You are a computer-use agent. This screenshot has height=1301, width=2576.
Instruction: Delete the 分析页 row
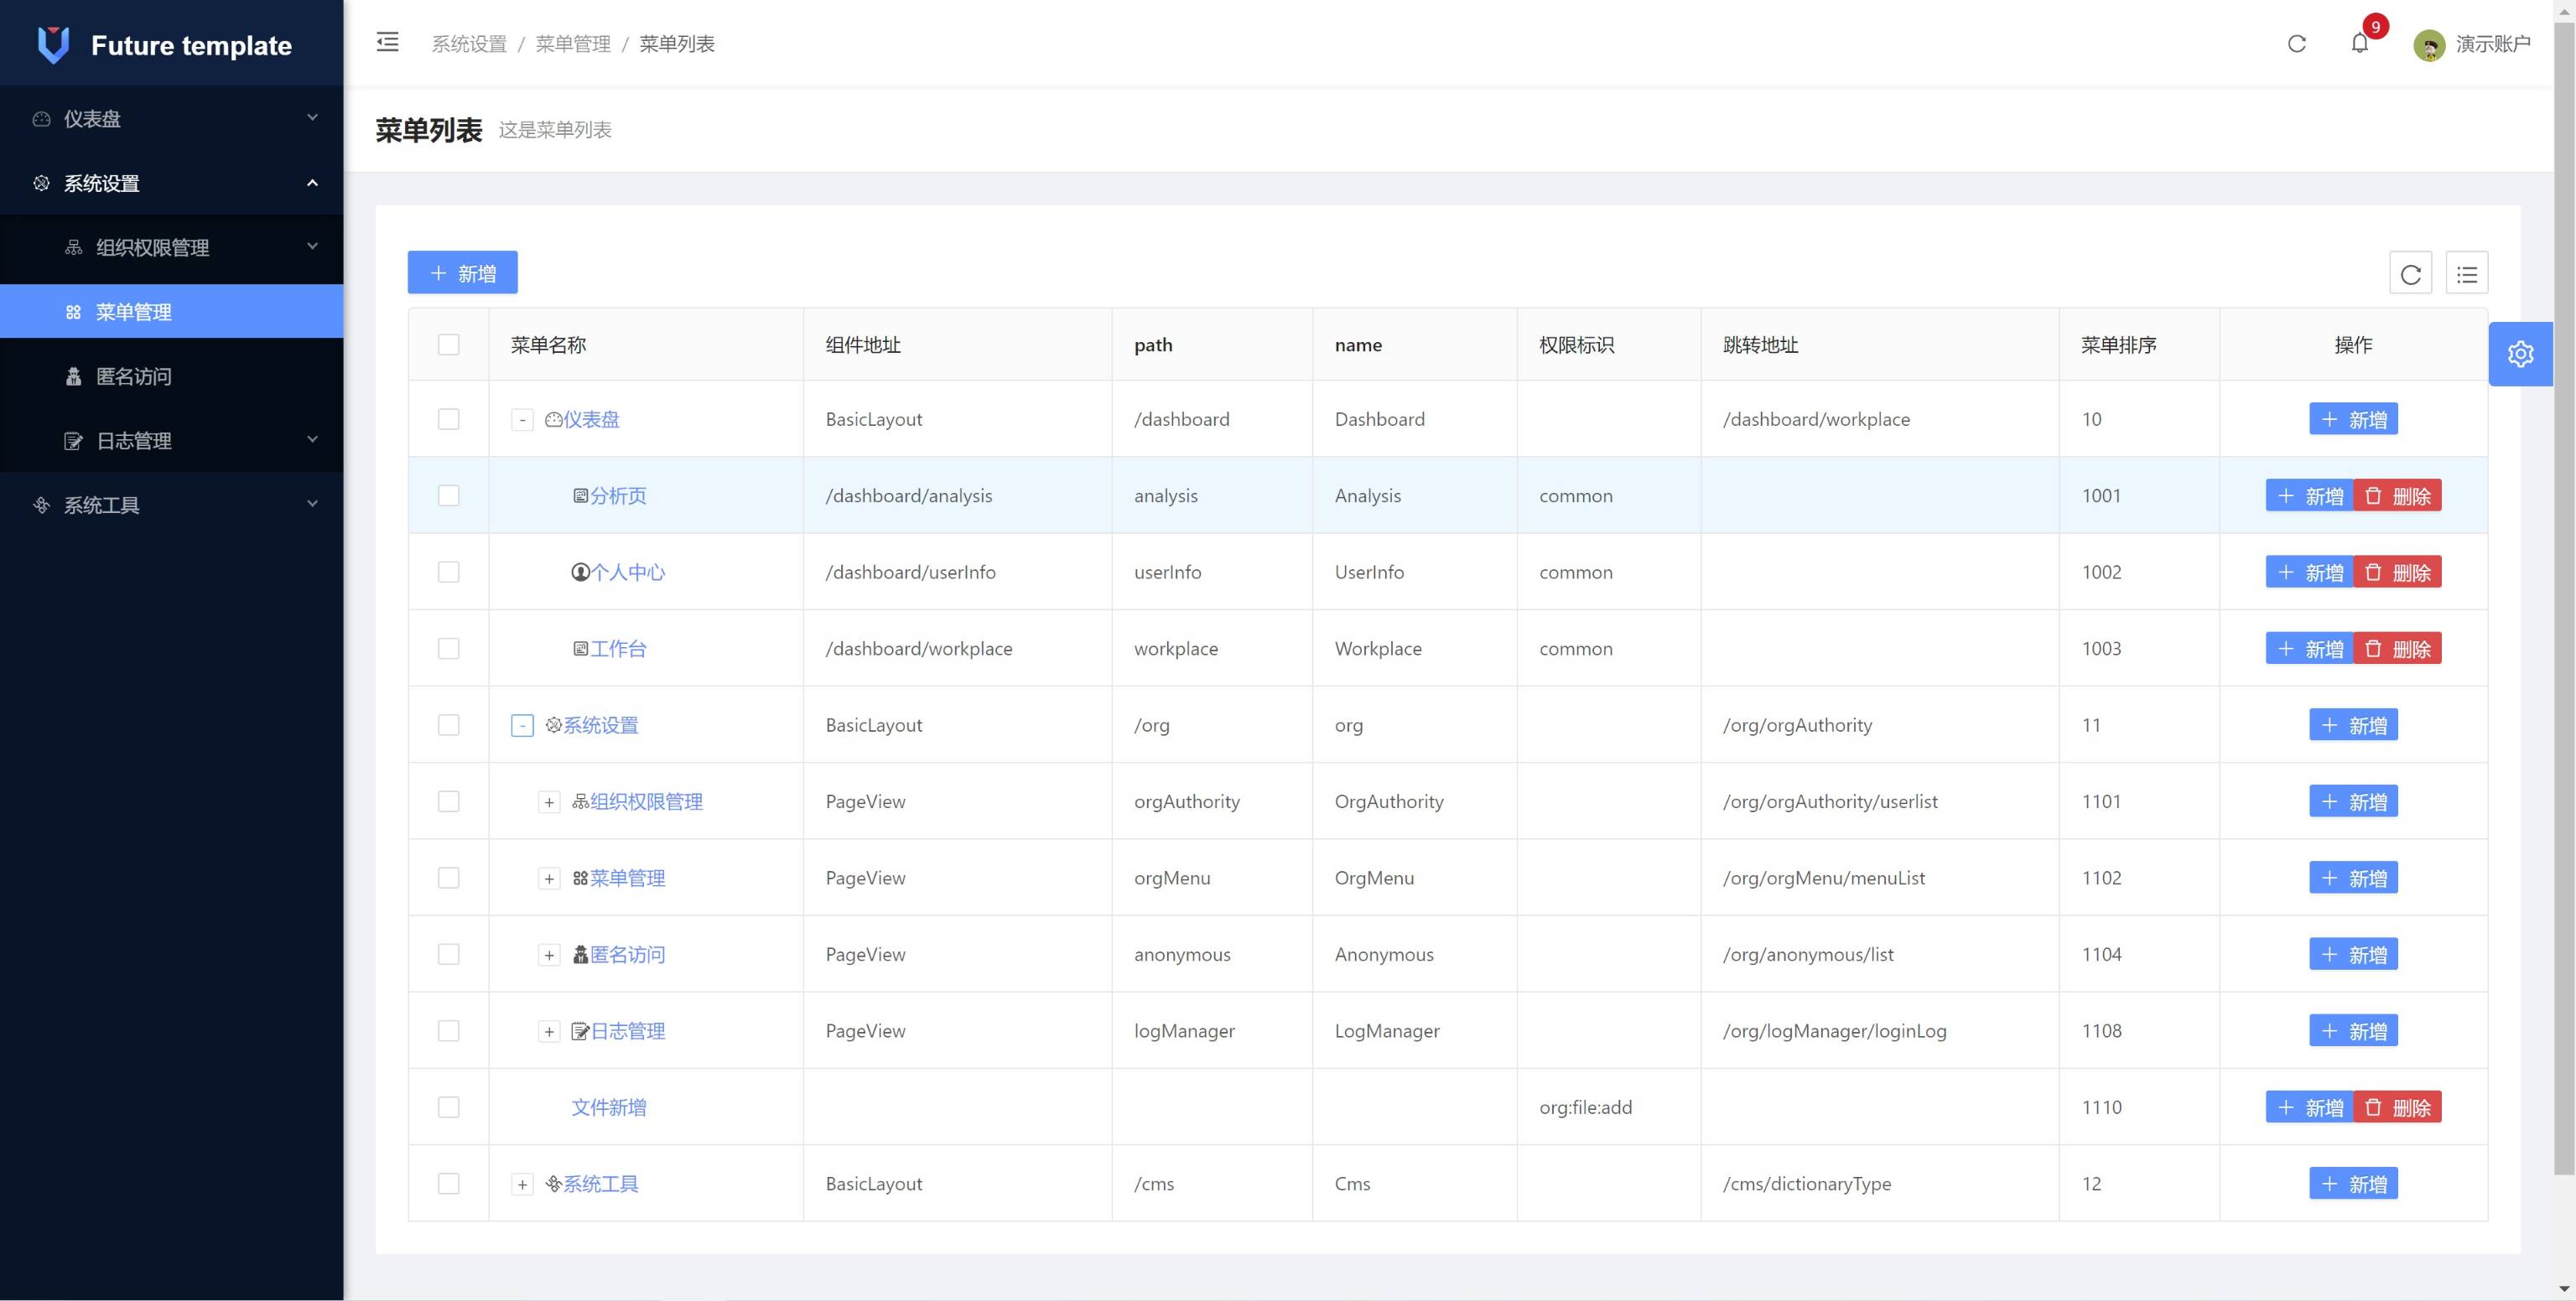tap(2397, 495)
